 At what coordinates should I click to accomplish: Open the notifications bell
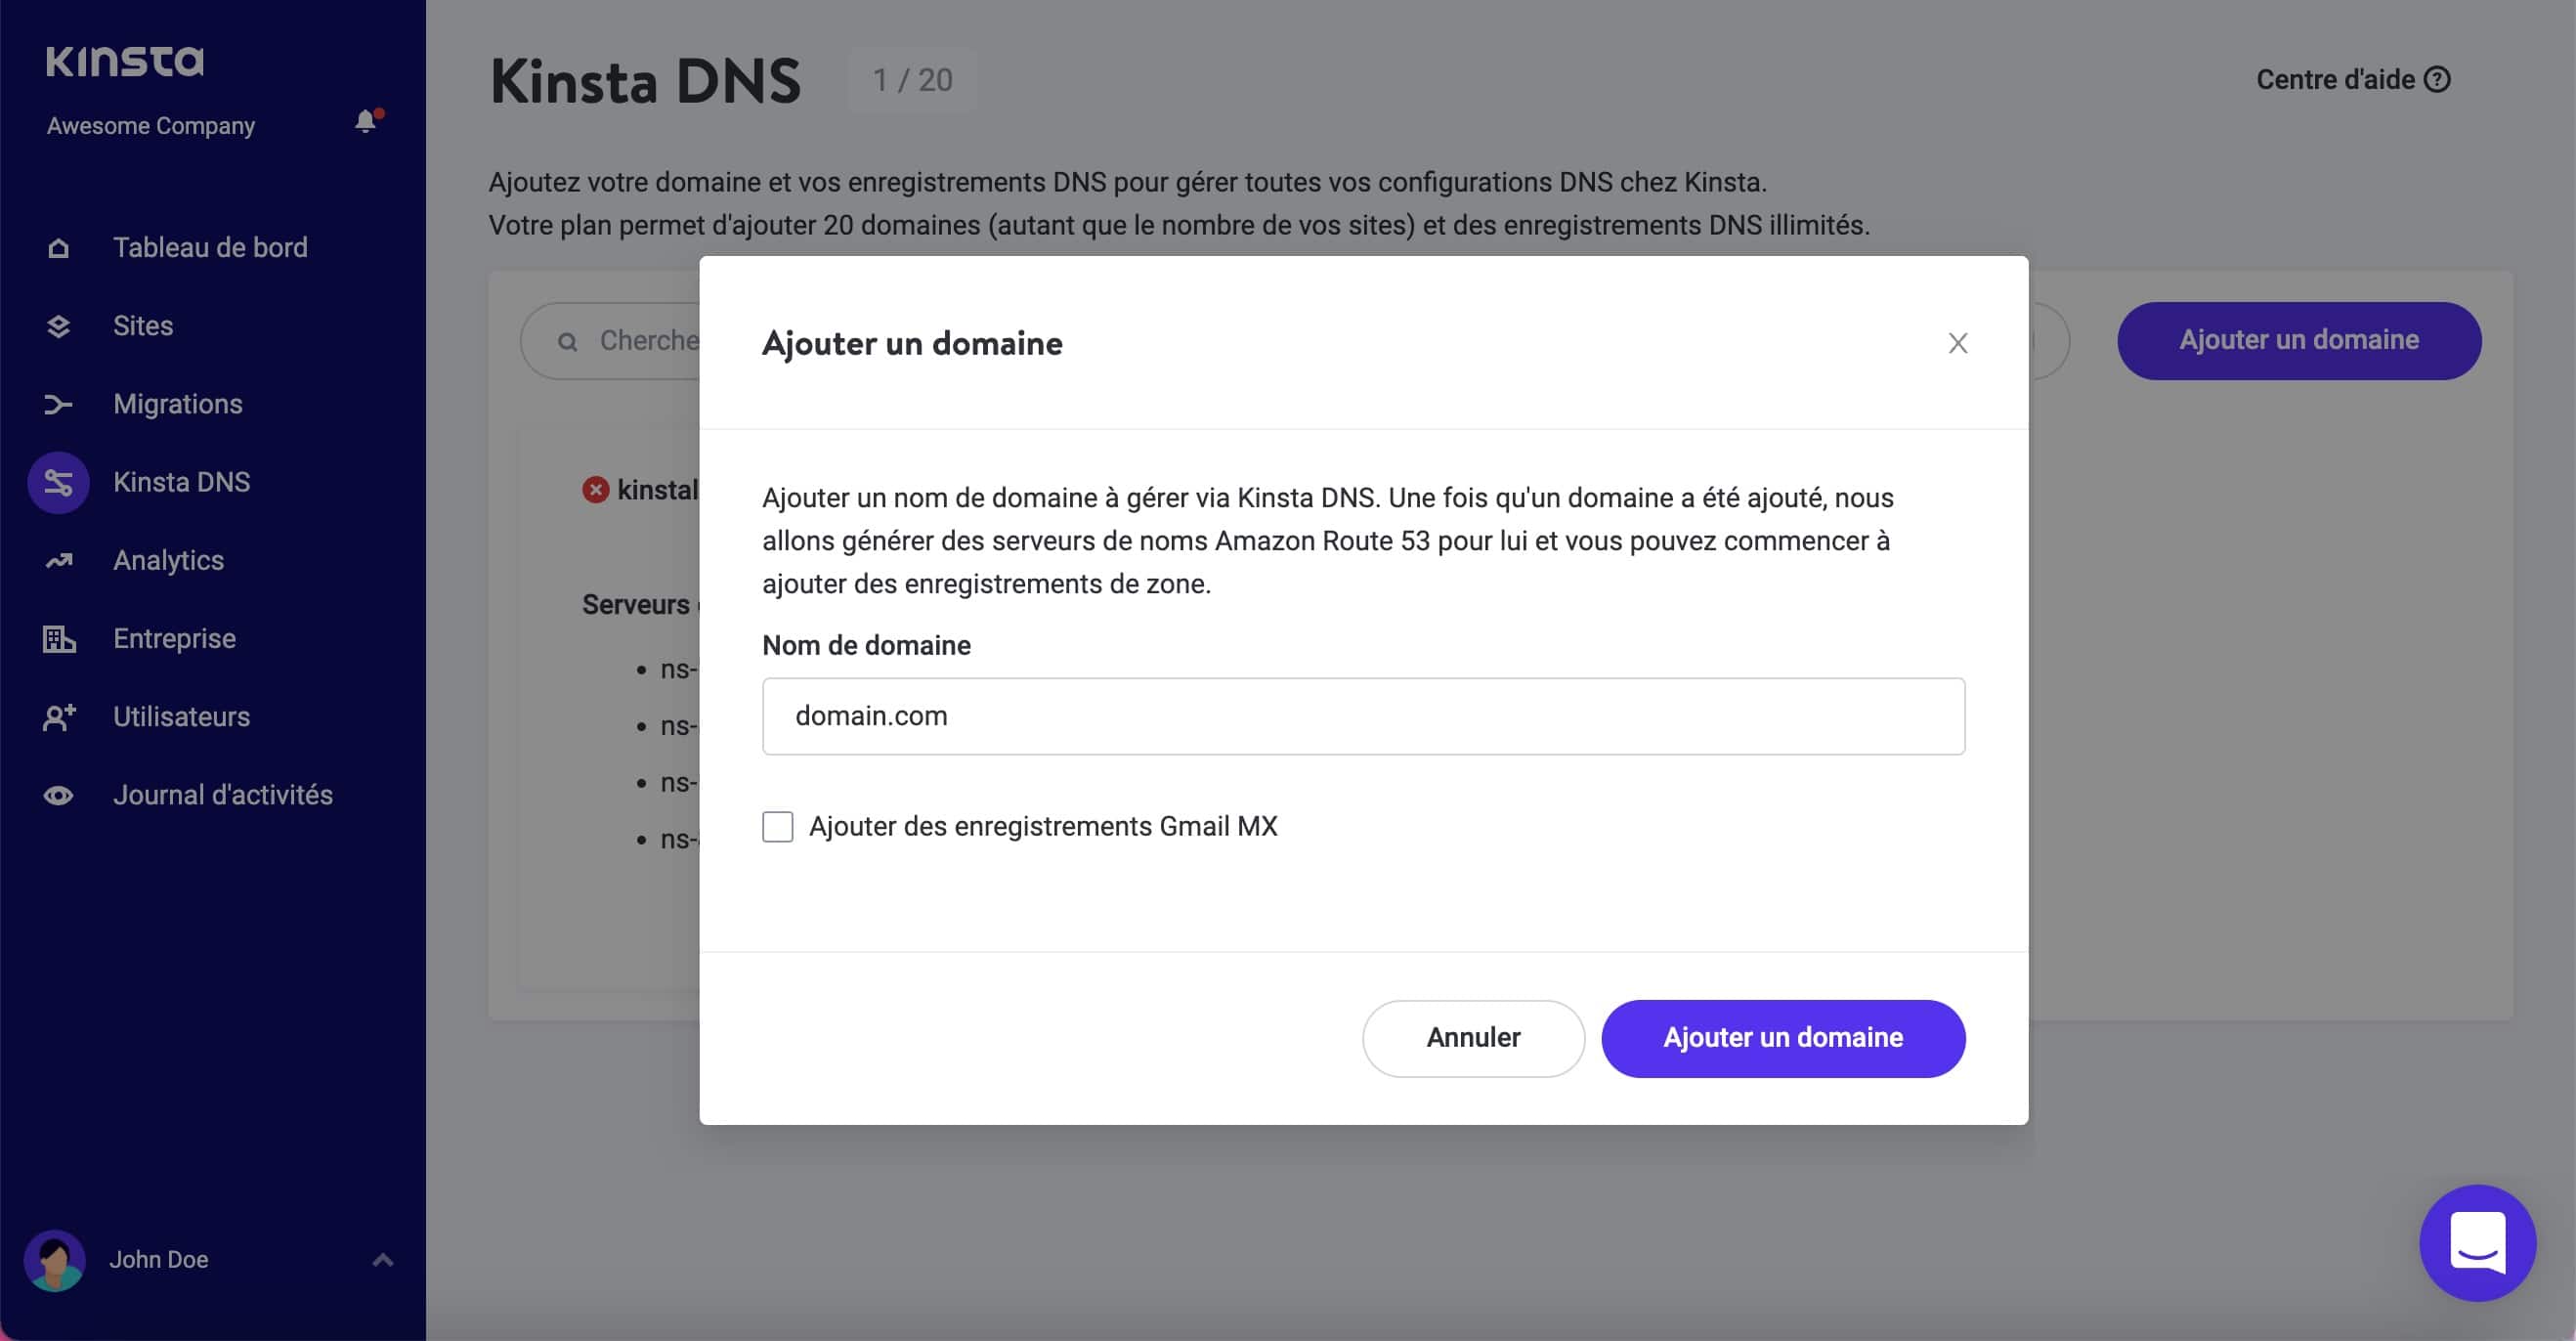tap(366, 122)
